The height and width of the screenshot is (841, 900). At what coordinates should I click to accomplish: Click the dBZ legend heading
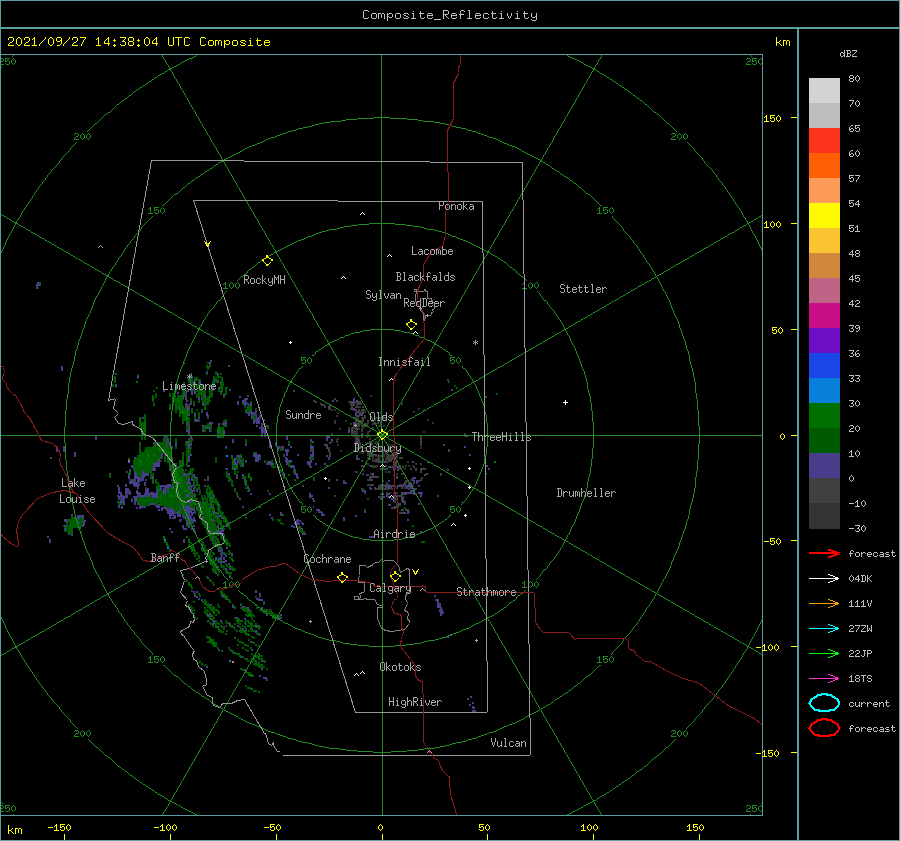pyautogui.click(x=848, y=53)
